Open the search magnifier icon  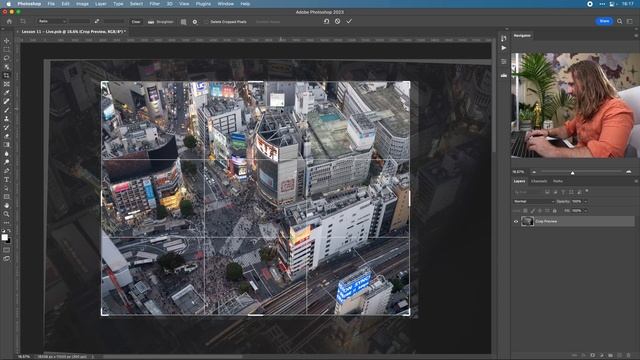coord(620,21)
